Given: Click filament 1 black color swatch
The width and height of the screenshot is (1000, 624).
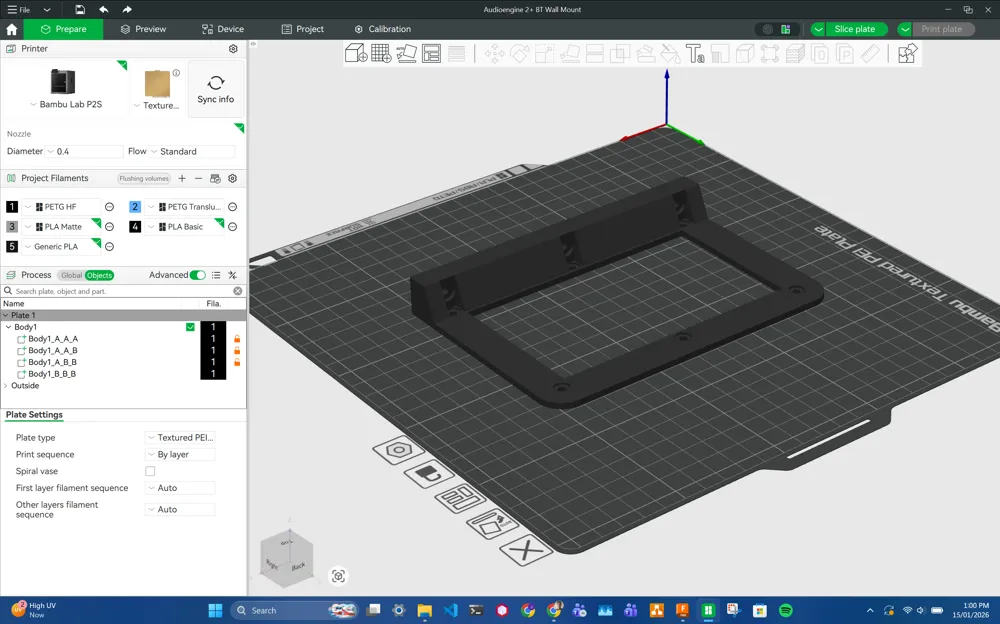Looking at the screenshot, I should point(12,207).
